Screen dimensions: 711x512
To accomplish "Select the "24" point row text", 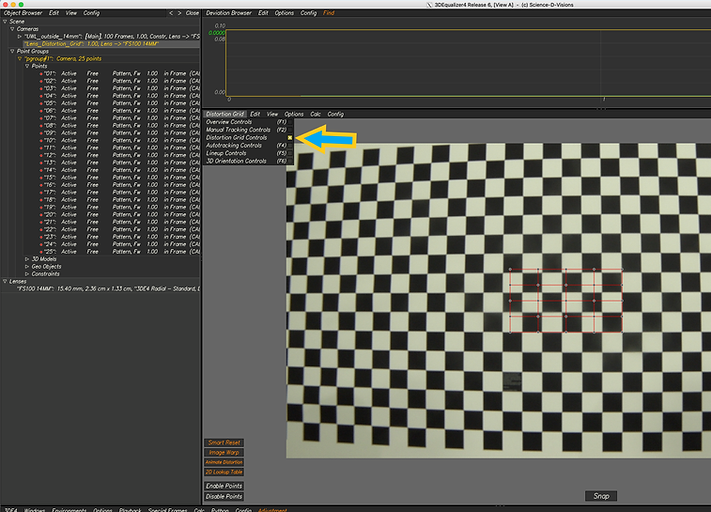I will pos(120,244).
